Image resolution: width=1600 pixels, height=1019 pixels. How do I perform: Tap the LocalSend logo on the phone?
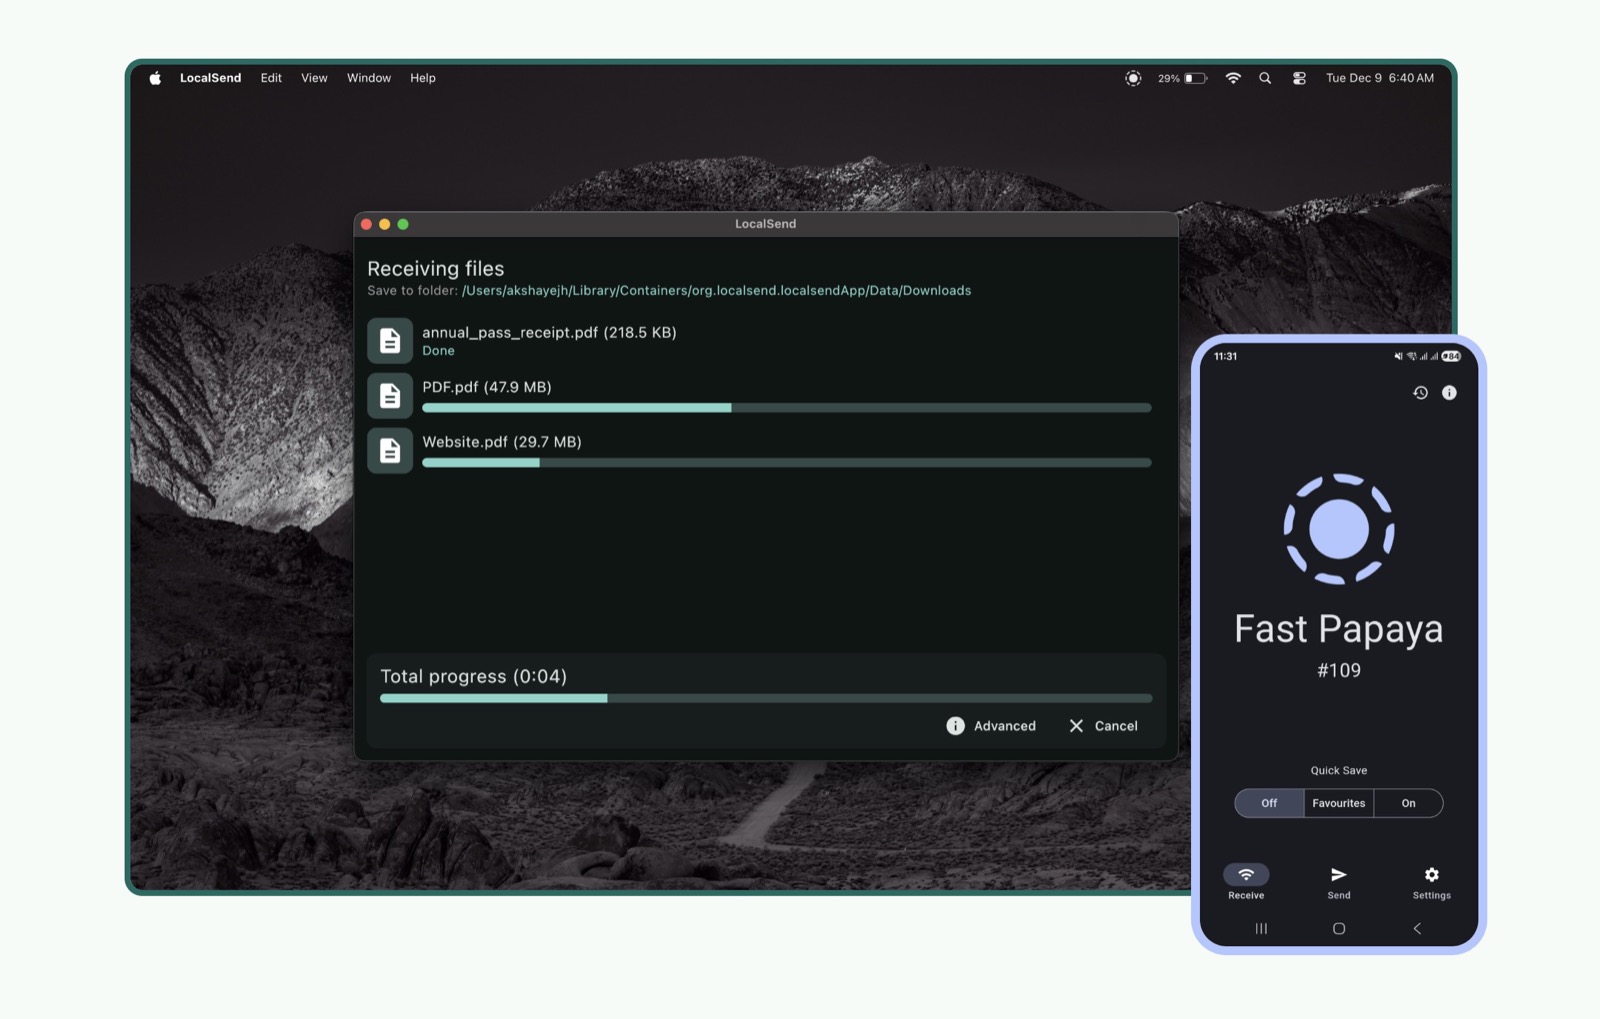pos(1339,529)
